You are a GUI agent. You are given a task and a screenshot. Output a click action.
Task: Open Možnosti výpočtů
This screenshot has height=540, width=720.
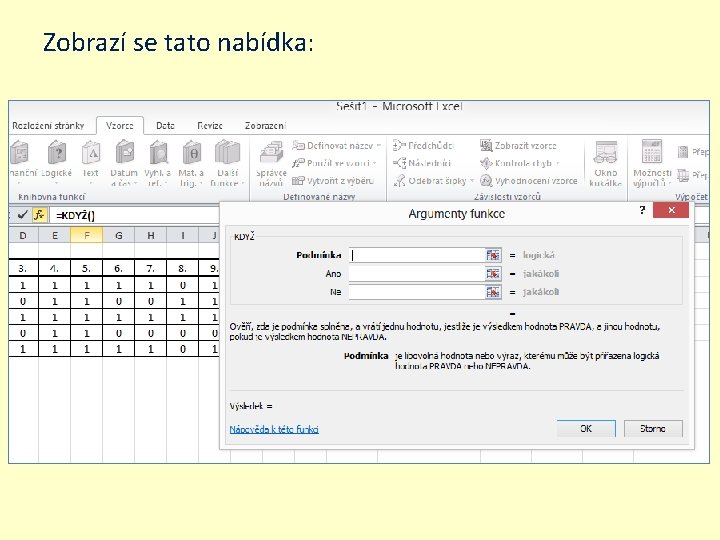(x=652, y=163)
